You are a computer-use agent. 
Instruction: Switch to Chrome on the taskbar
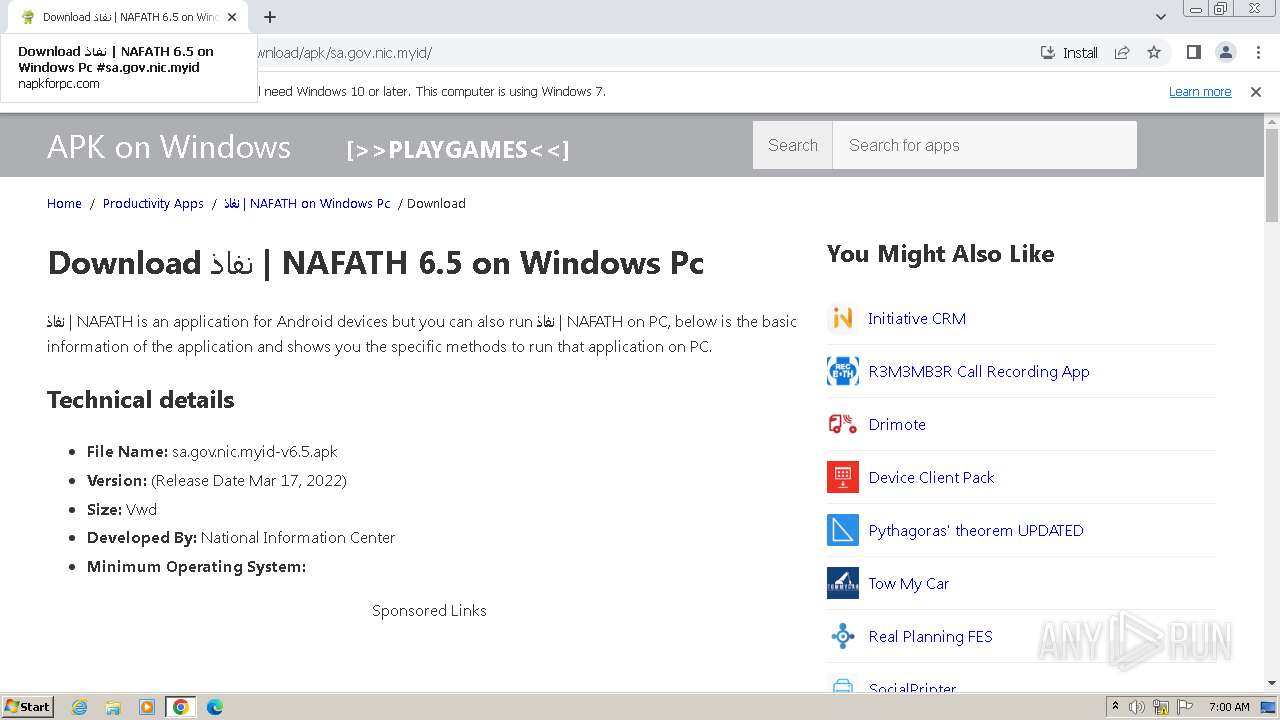[x=181, y=707]
